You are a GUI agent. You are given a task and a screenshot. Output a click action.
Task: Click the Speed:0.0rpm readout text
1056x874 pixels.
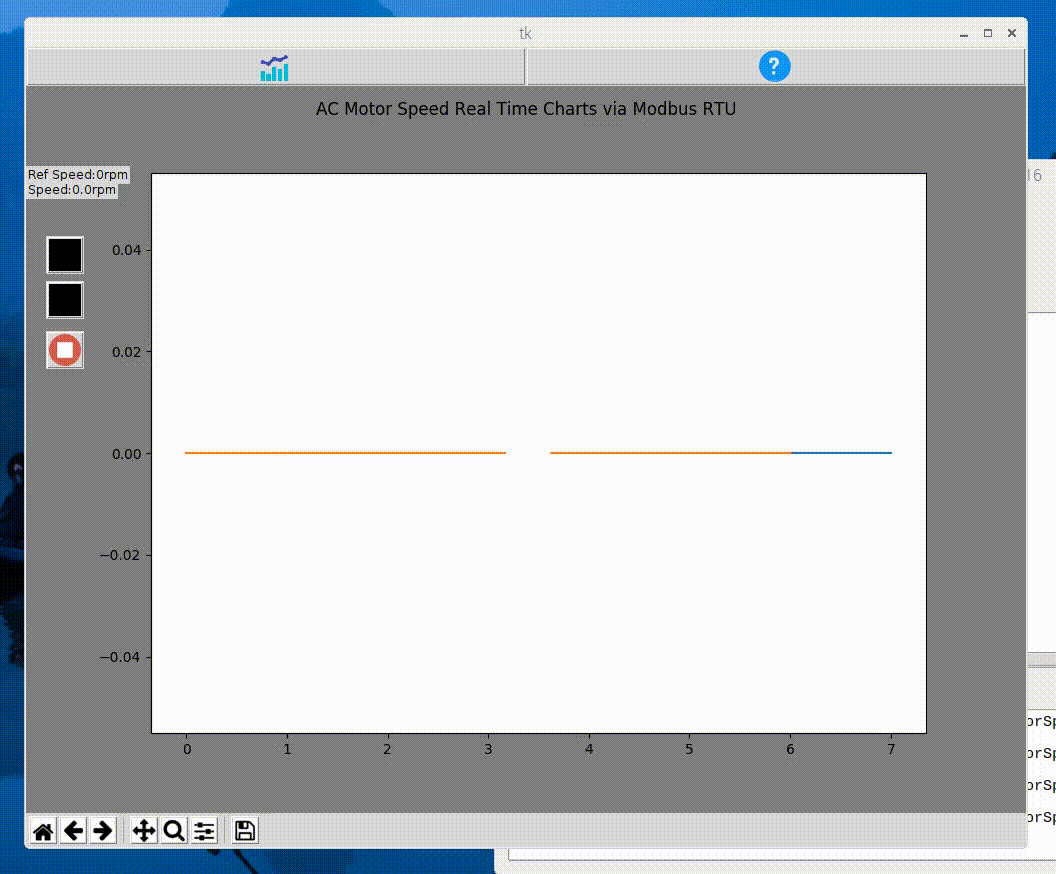click(72, 188)
